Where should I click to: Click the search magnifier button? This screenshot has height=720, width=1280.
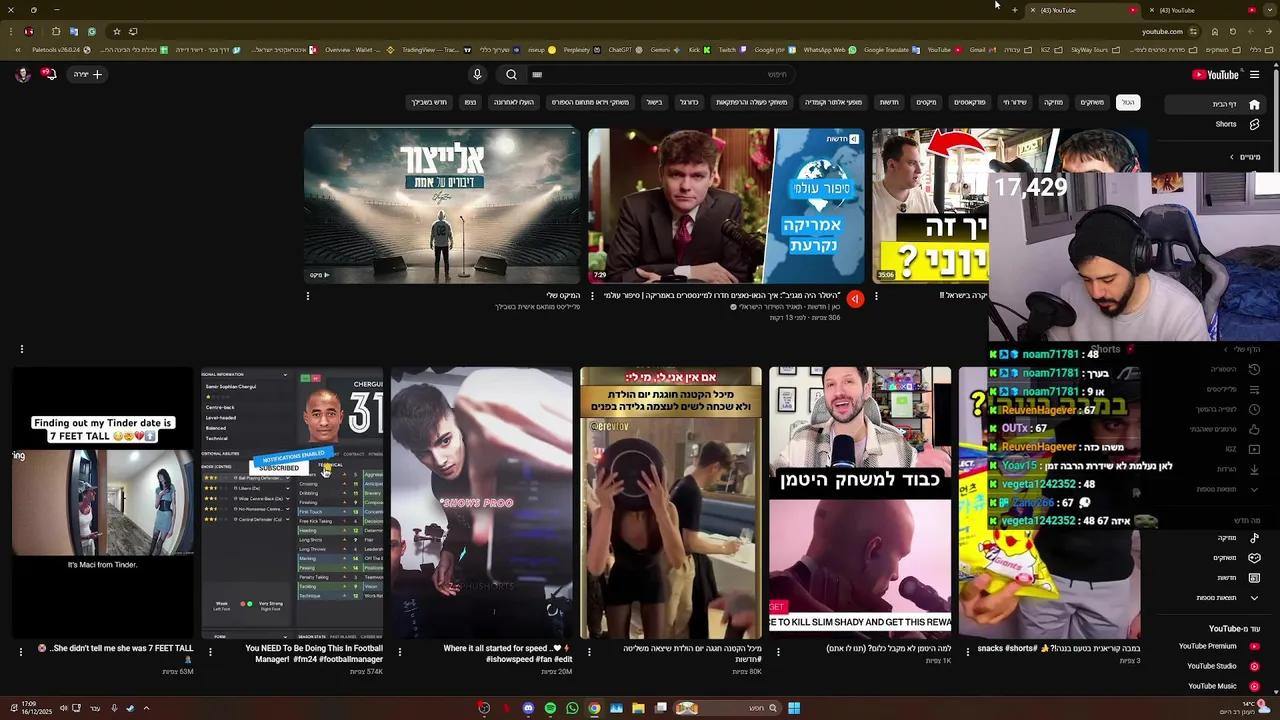point(511,74)
